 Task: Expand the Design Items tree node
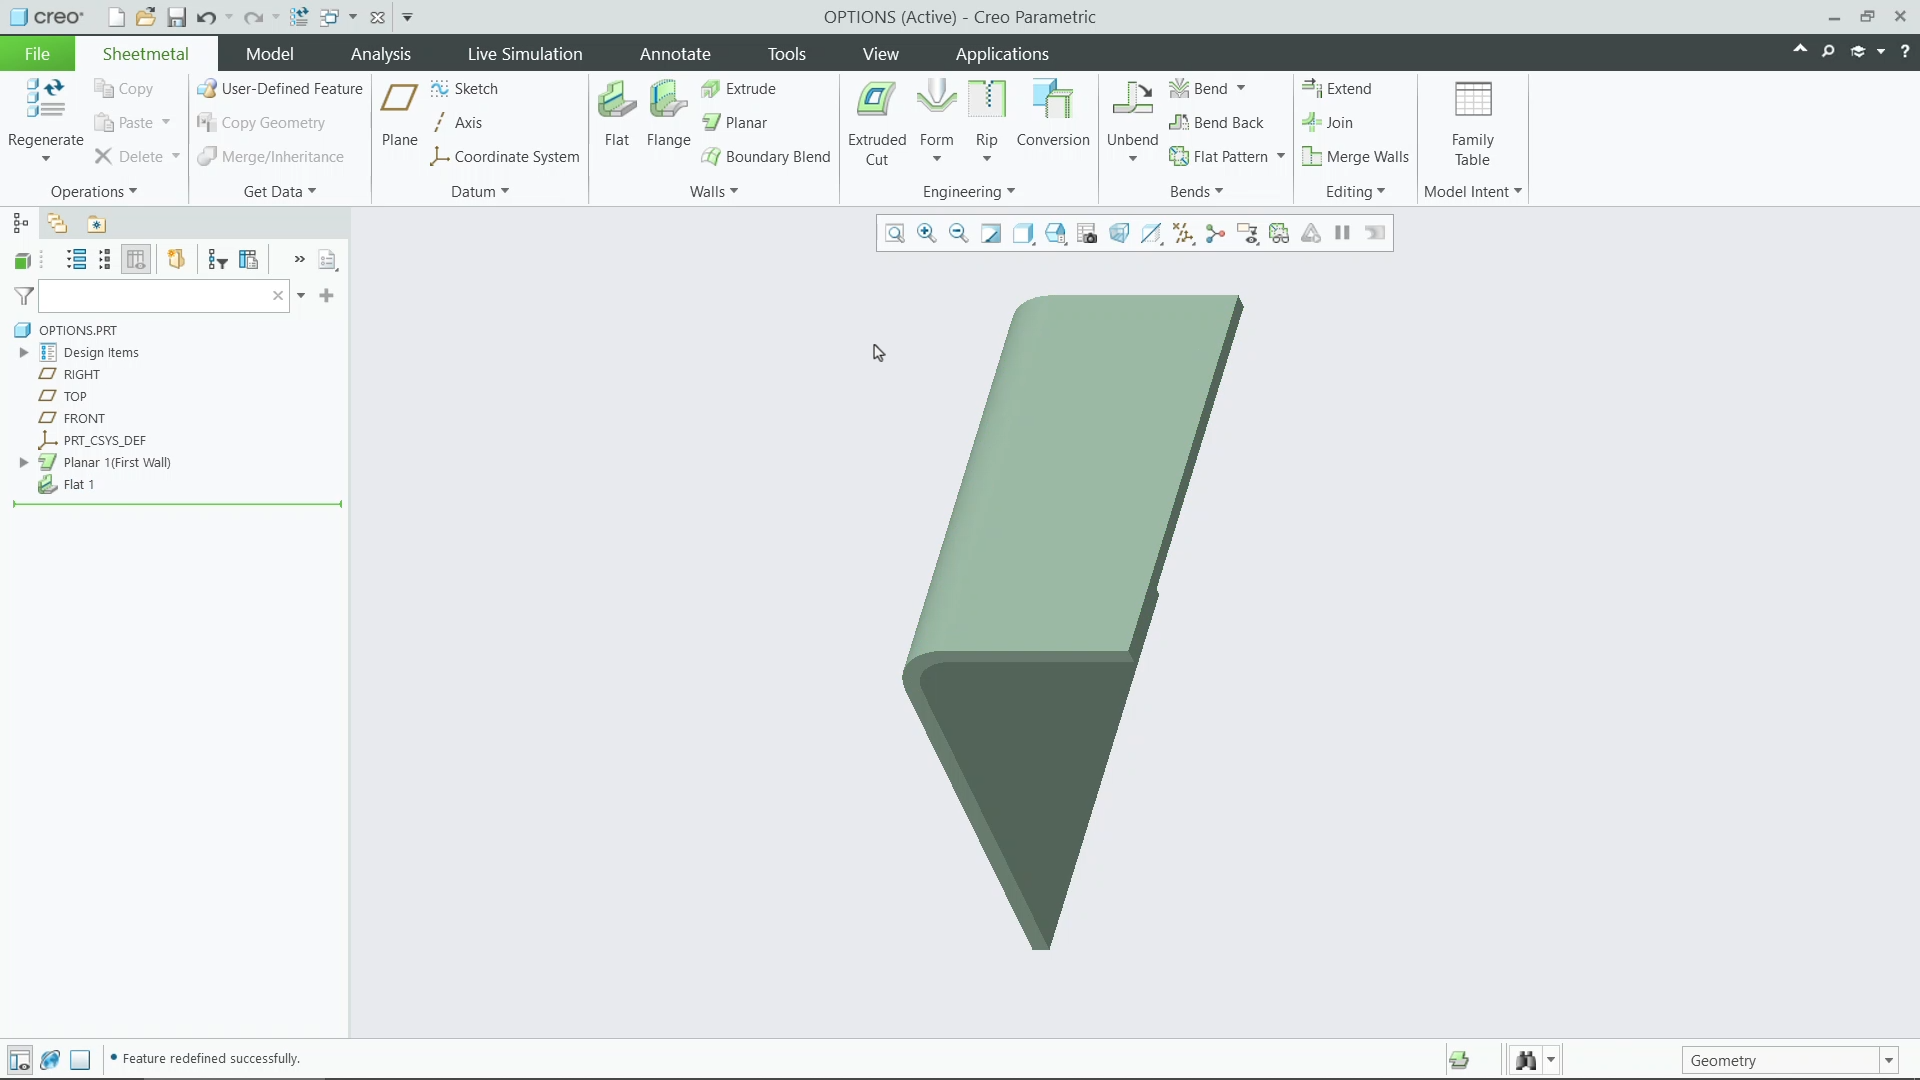click(23, 352)
